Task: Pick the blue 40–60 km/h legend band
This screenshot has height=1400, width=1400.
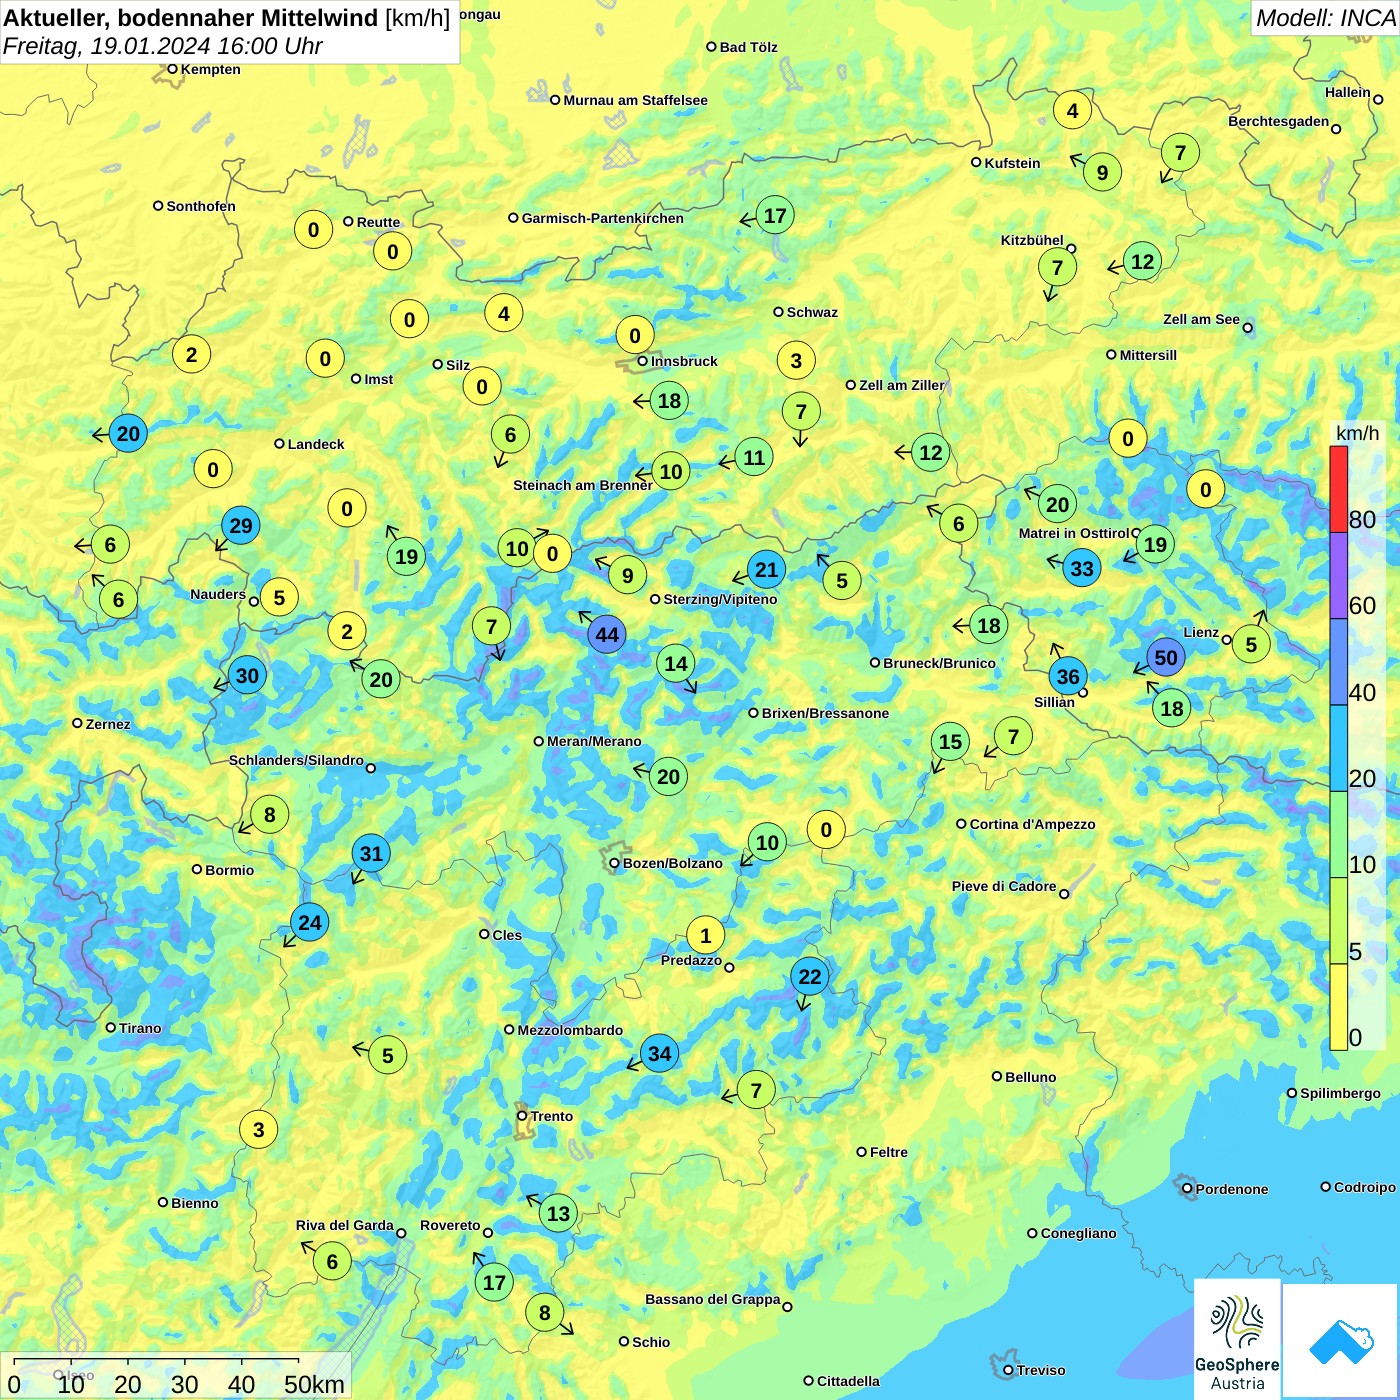Action: pyautogui.click(x=1338, y=662)
